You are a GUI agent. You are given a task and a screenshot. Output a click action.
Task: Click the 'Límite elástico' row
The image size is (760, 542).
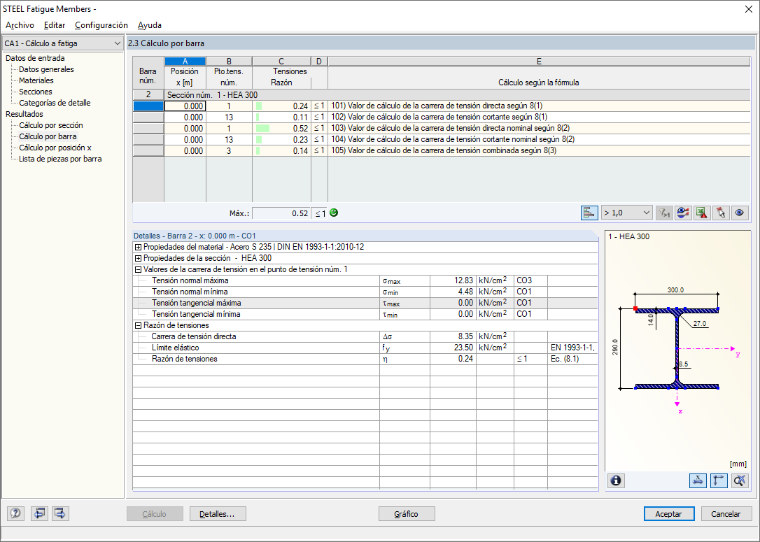tap(365, 348)
